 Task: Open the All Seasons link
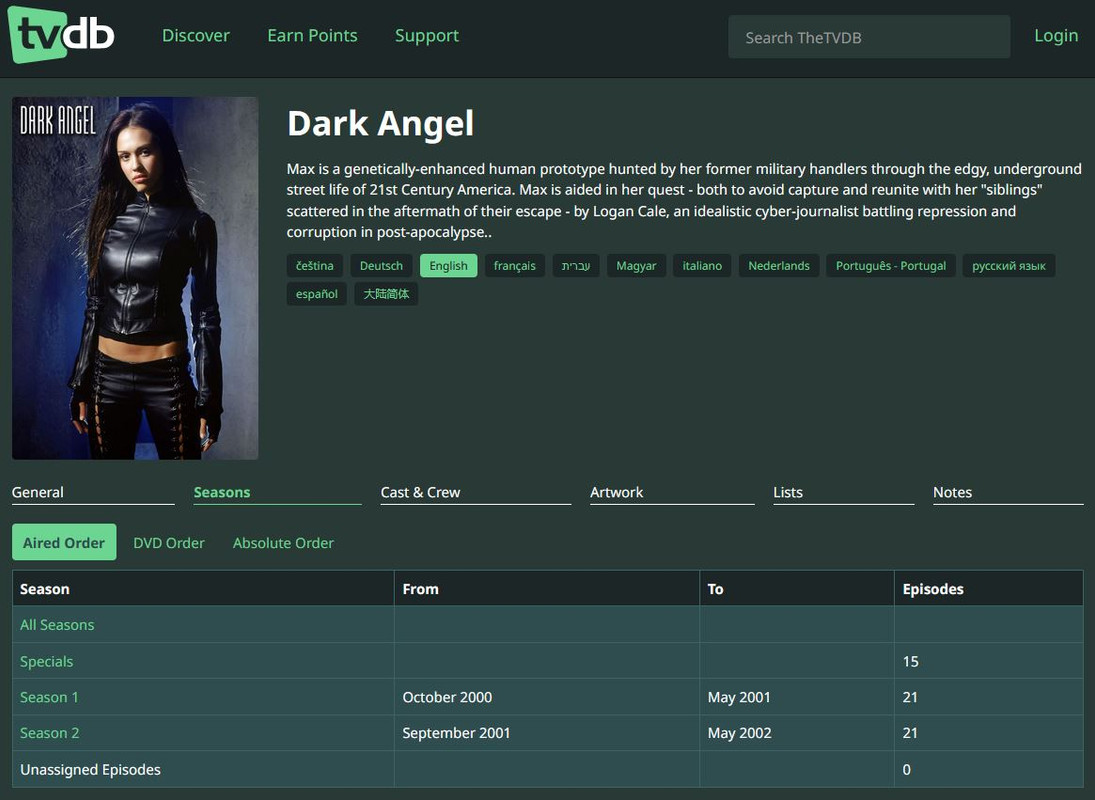coord(57,625)
